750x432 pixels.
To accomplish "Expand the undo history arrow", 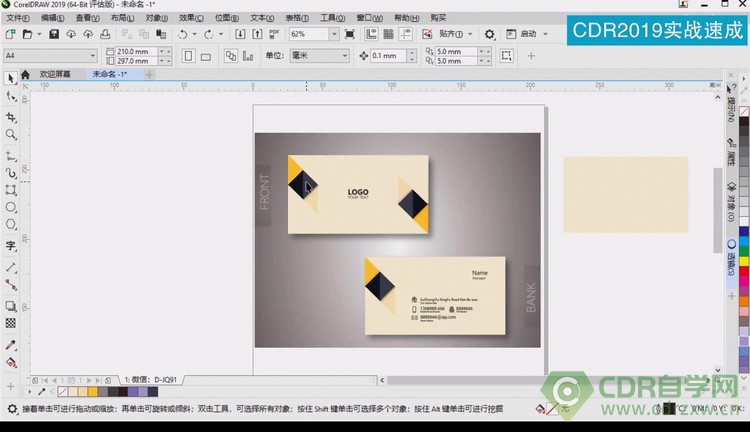I will tap(194, 34).
